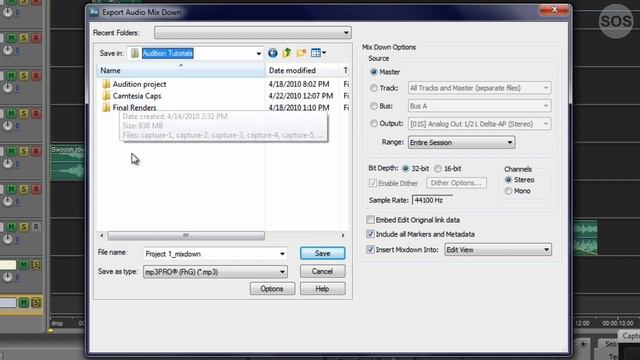
Task: Select Bus as mixdown source
Action: point(373,106)
